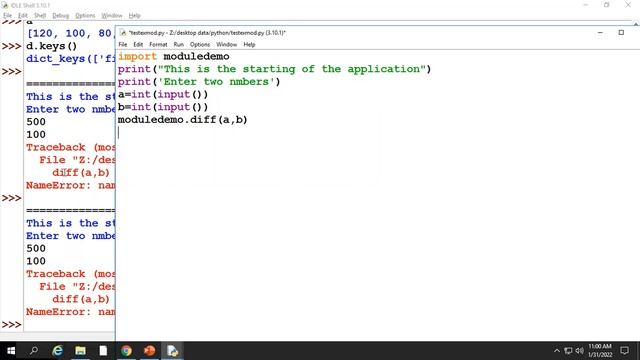Launch Google Chrome from taskbar
The height and width of the screenshot is (360, 640).
tap(126, 351)
